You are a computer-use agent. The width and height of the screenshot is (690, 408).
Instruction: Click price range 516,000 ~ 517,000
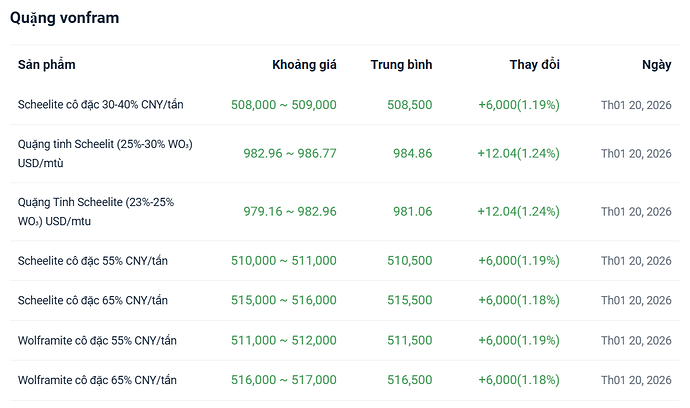[x=283, y=380]
